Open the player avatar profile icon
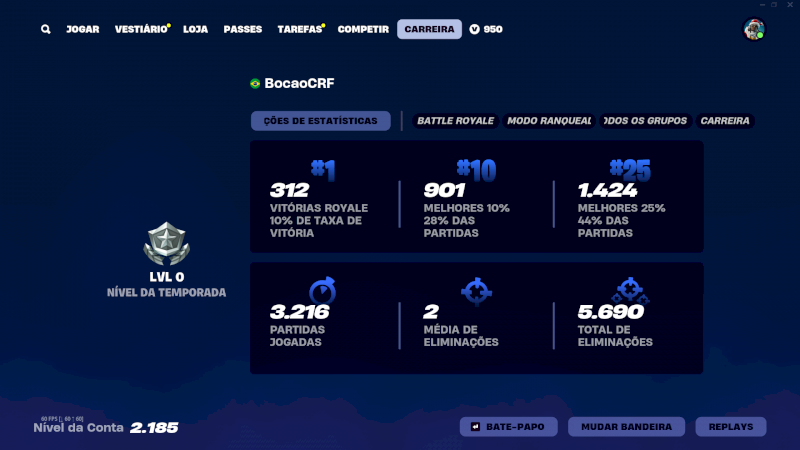Image resolution: width=800 pixels, height=450 pixels. pyautogui.click(x=754, y=29)
